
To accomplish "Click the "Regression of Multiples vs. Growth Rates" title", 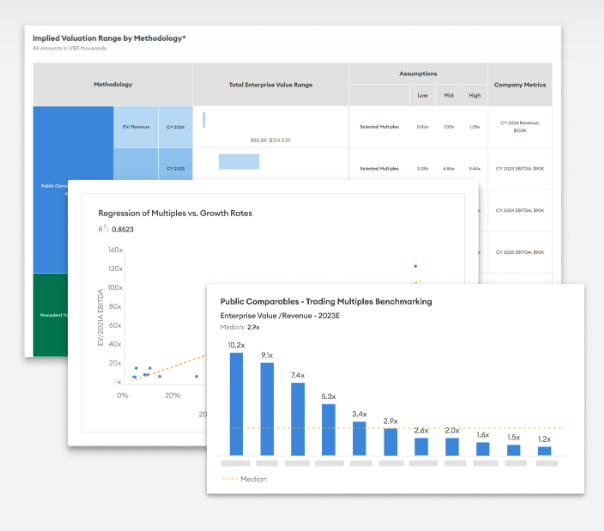I will [175, 213].
